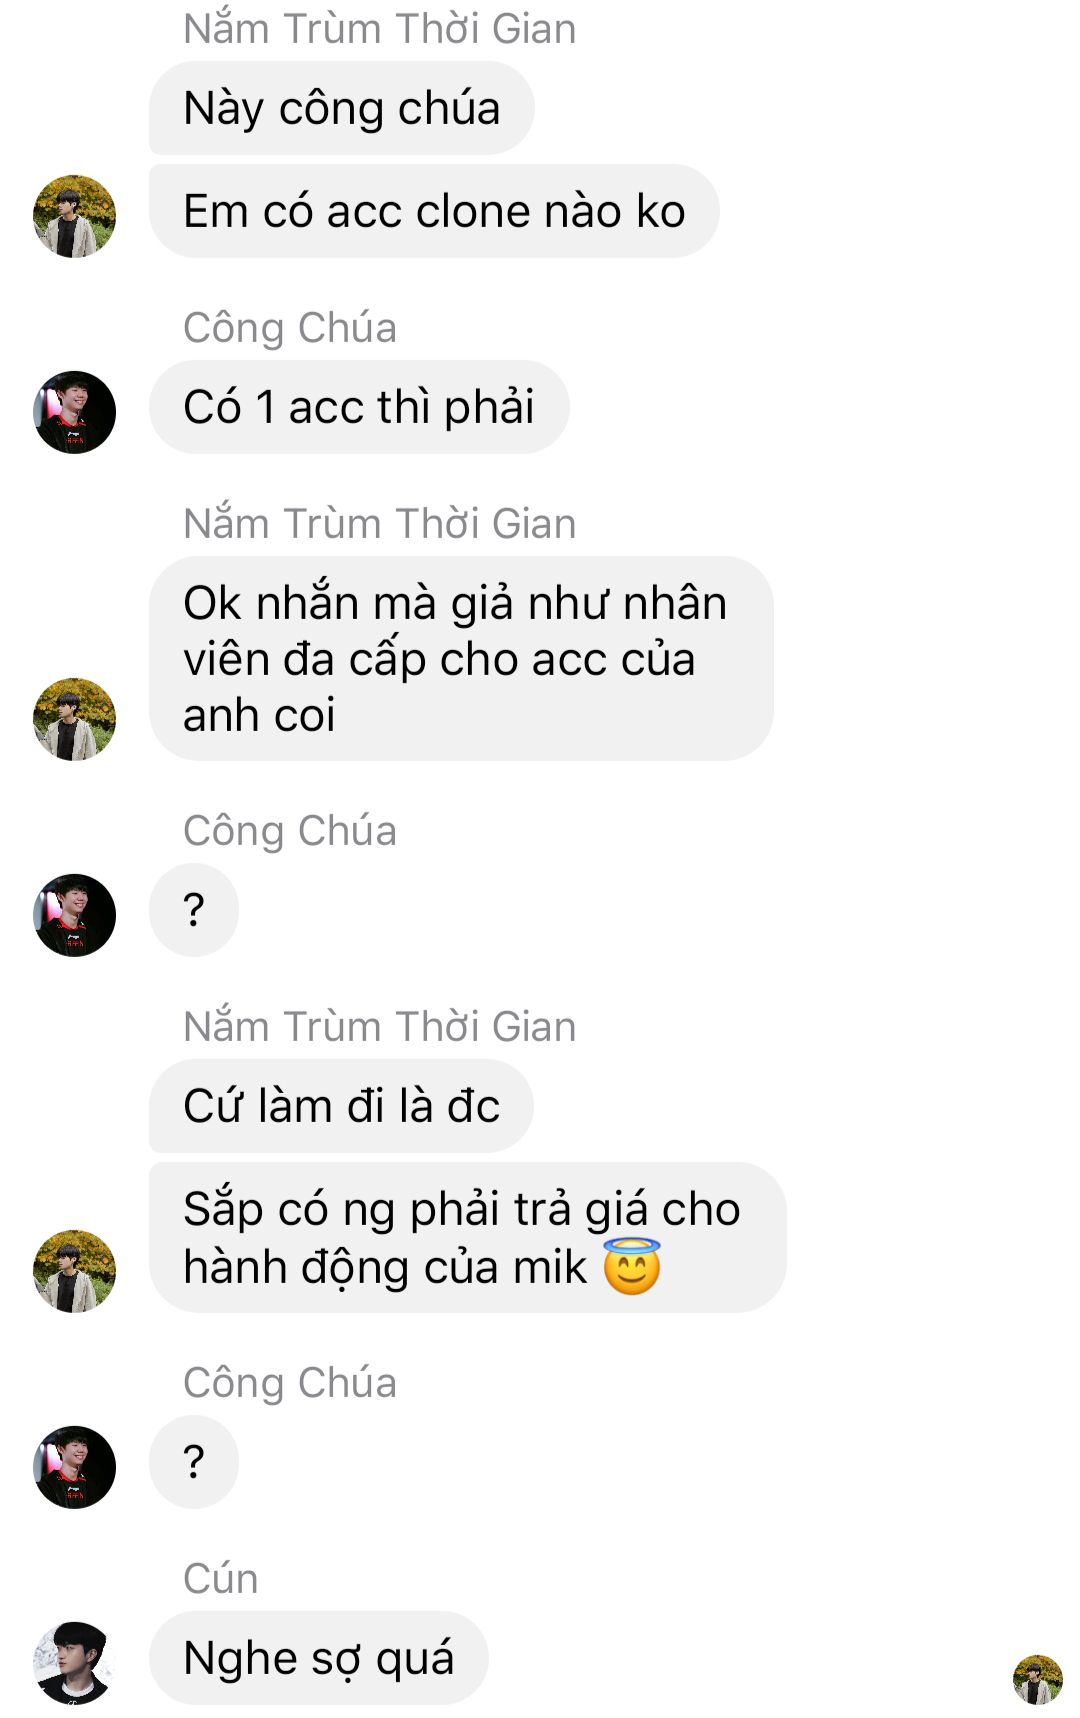Tap the topmost 'Nắm Trùm Thời Gian' sender name
This screenshot has height=1718, width=1080.
click(x=380, y=28)
